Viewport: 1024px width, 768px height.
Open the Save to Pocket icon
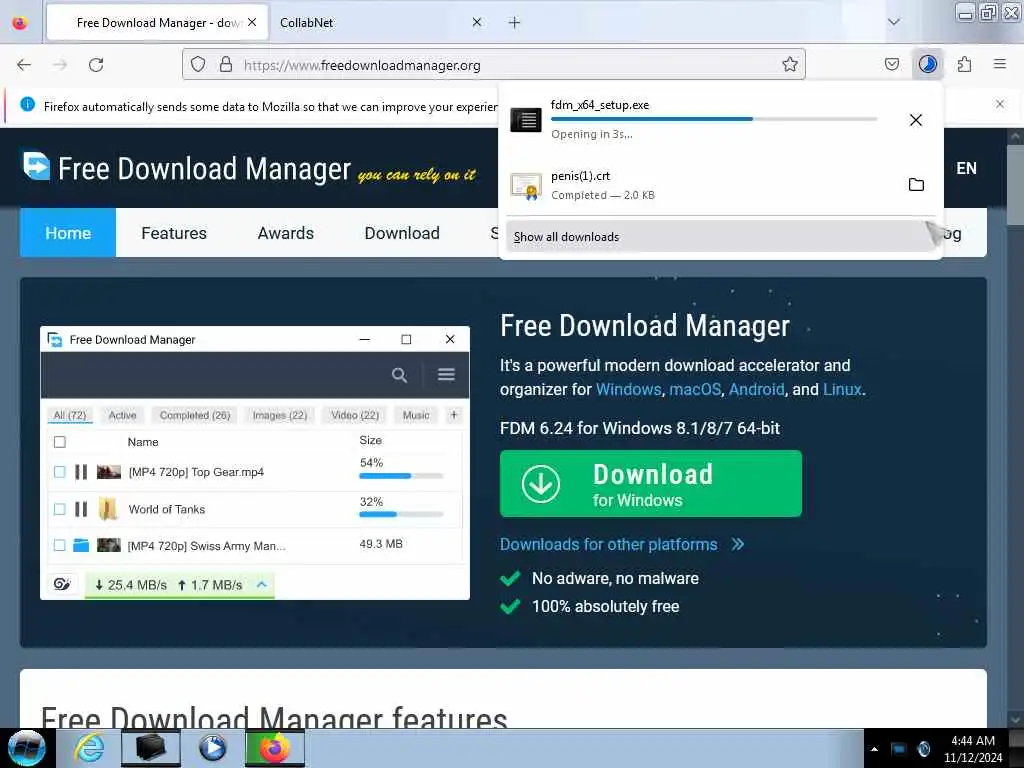891,65
